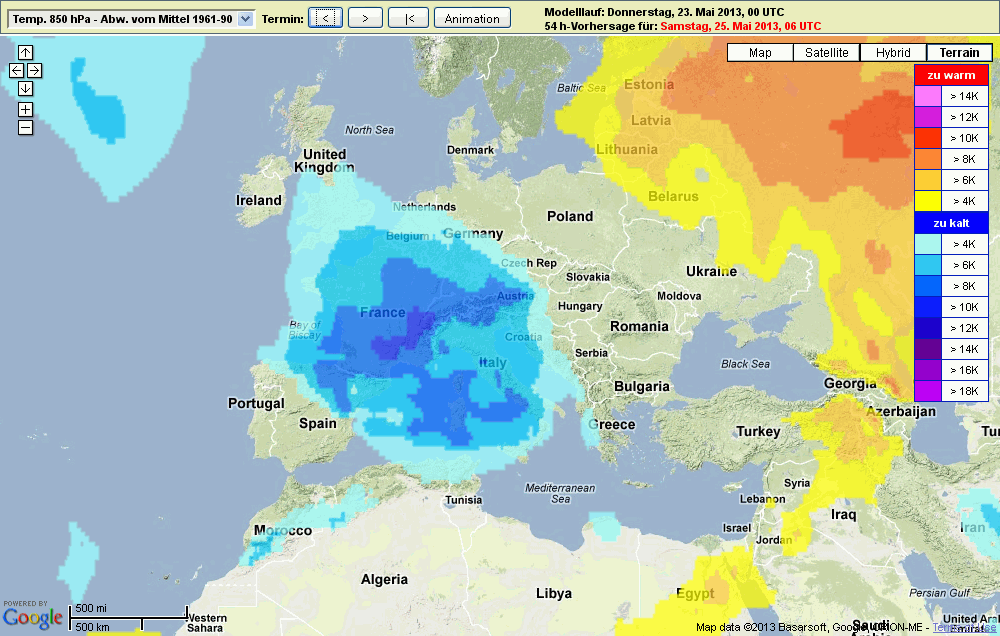Screen dimensions: 1000x636
Task: Click the Tunisia label on the map
Action: point(464,500)
